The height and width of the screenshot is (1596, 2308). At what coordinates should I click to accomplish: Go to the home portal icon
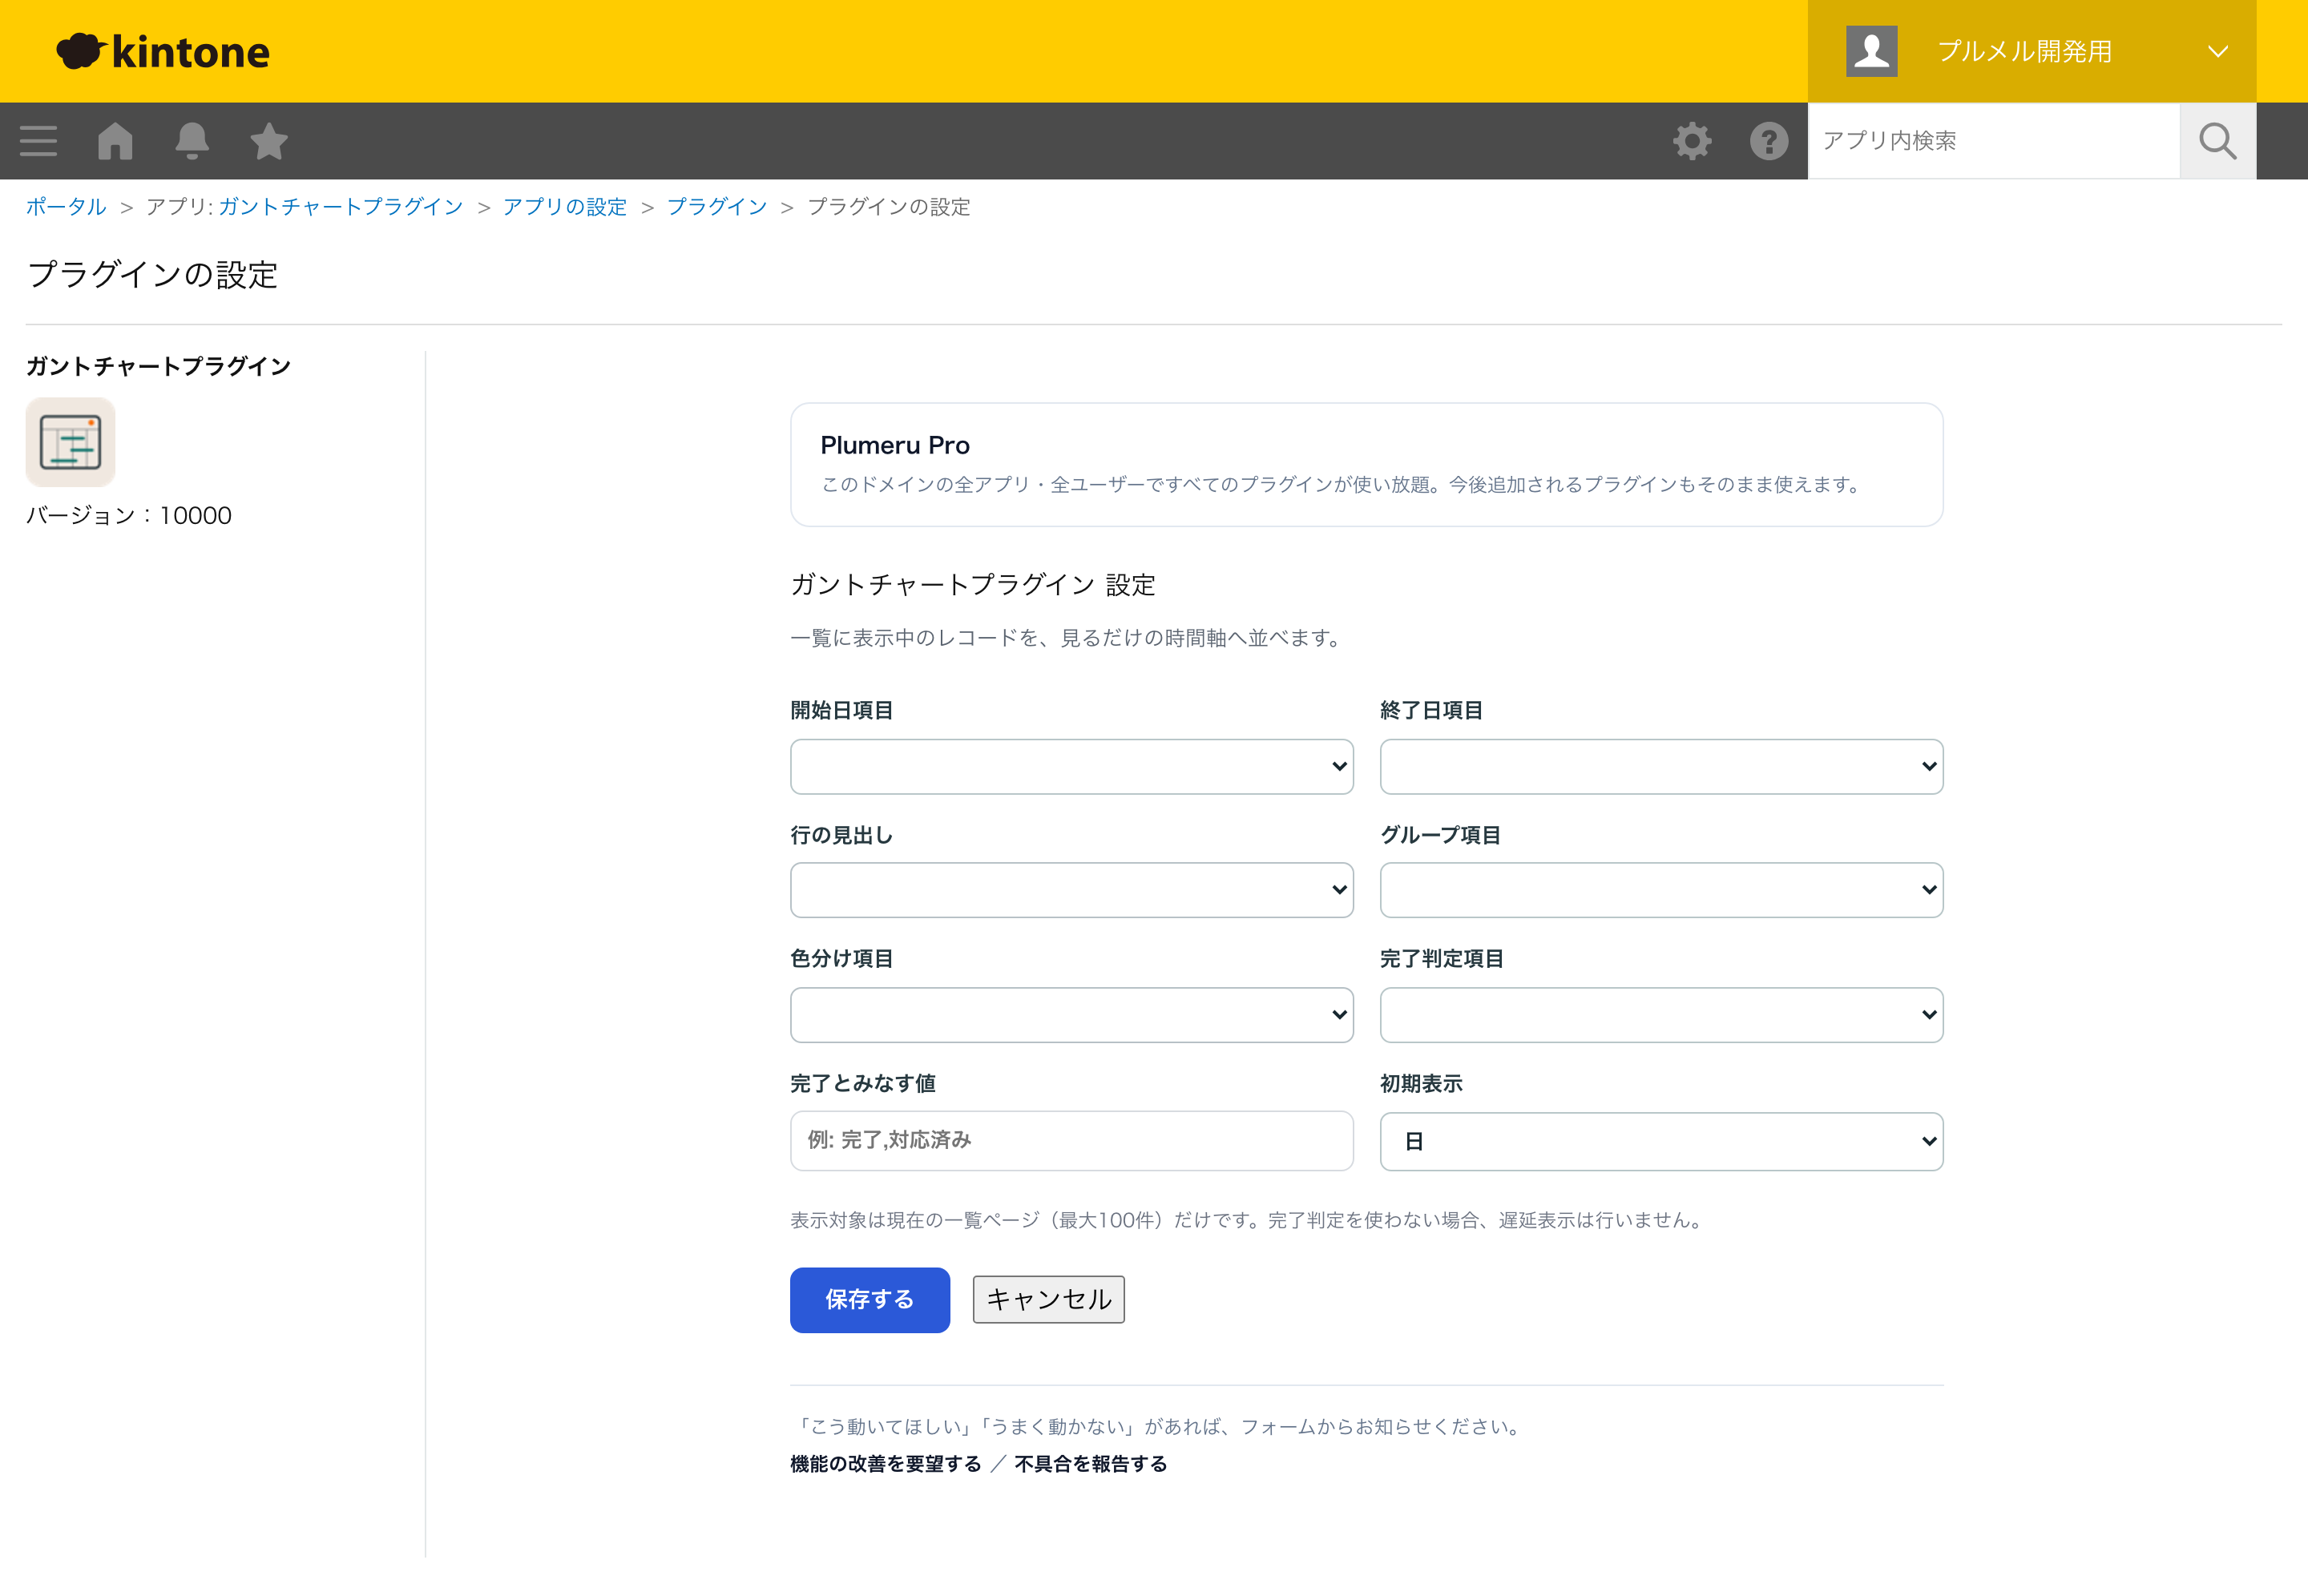115,141
